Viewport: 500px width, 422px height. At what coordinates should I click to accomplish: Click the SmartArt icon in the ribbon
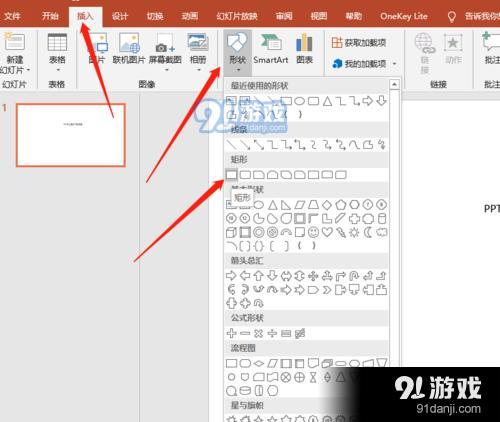271,49
